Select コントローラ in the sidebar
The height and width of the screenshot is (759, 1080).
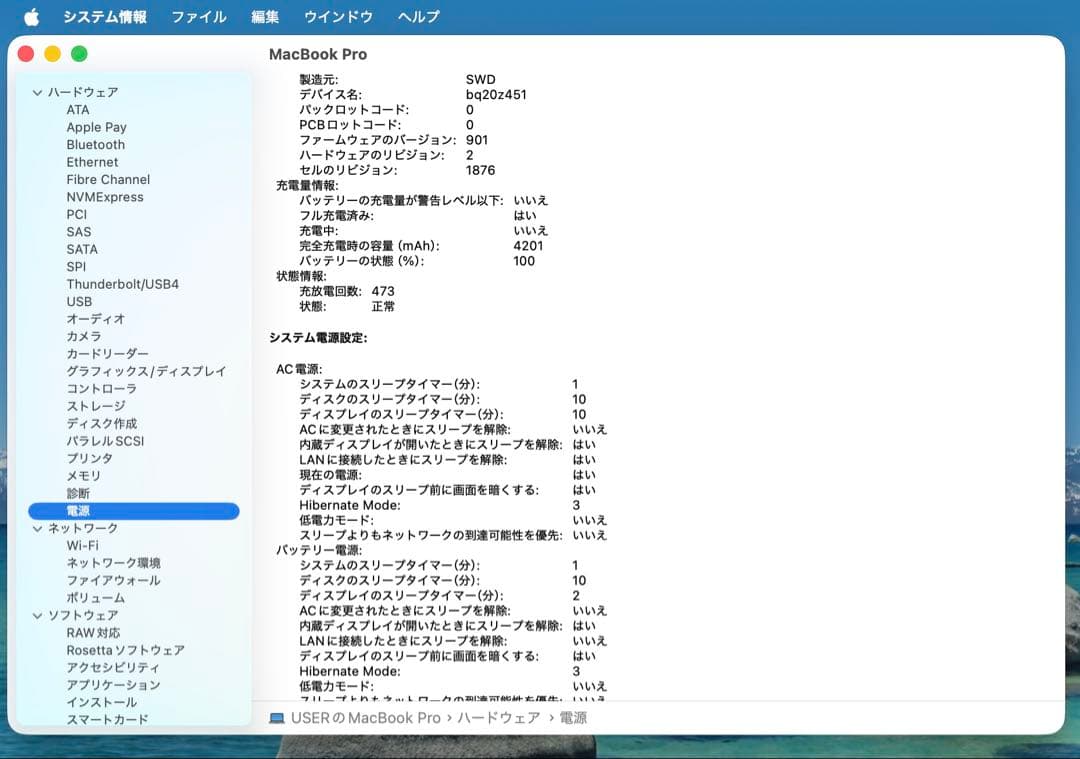[x=101, y=388]
